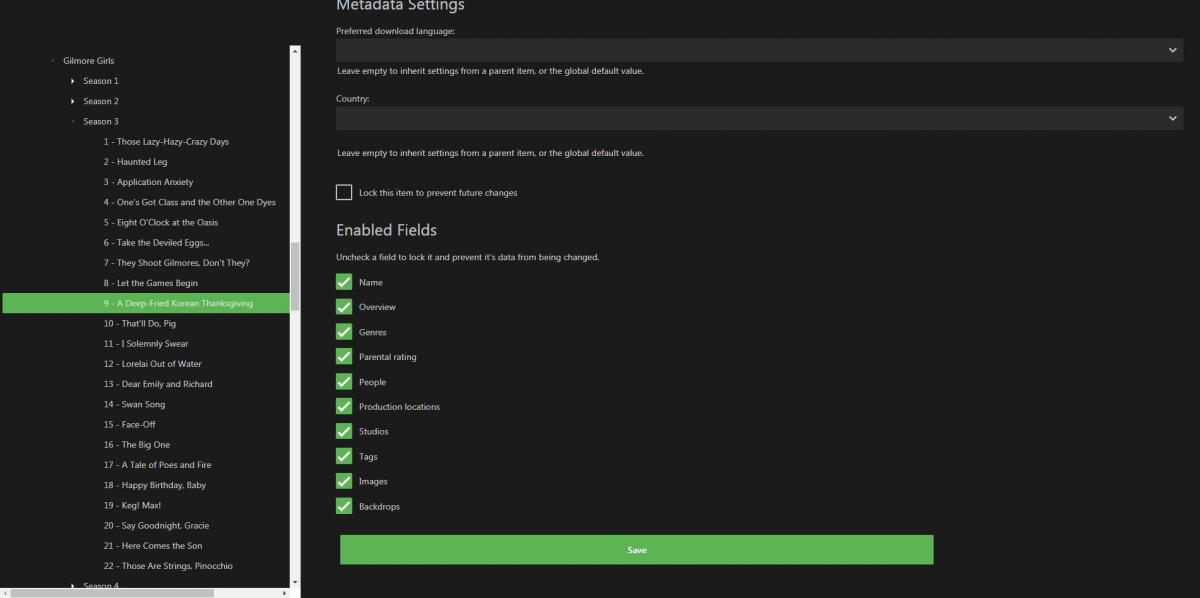Select episode 10 - That'll Do, Pig
Viewport: 1200px width, 598px height.
coord(139,324)
